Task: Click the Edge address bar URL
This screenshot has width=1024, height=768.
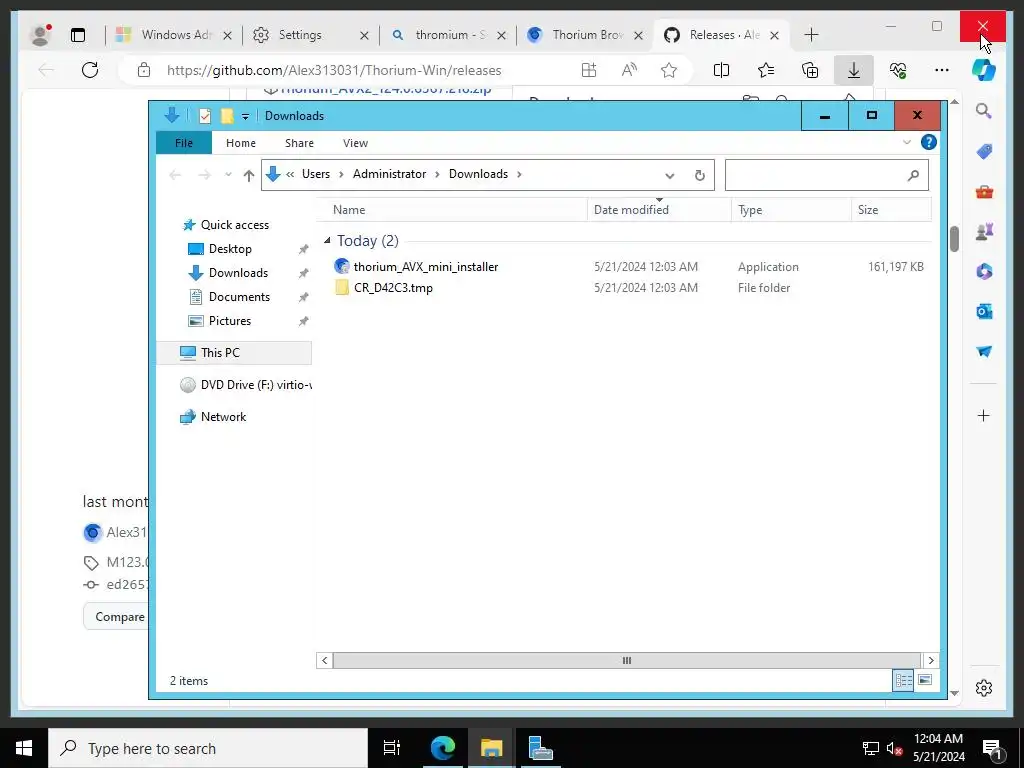Action: pyautogui.click(x=334, y=70)
